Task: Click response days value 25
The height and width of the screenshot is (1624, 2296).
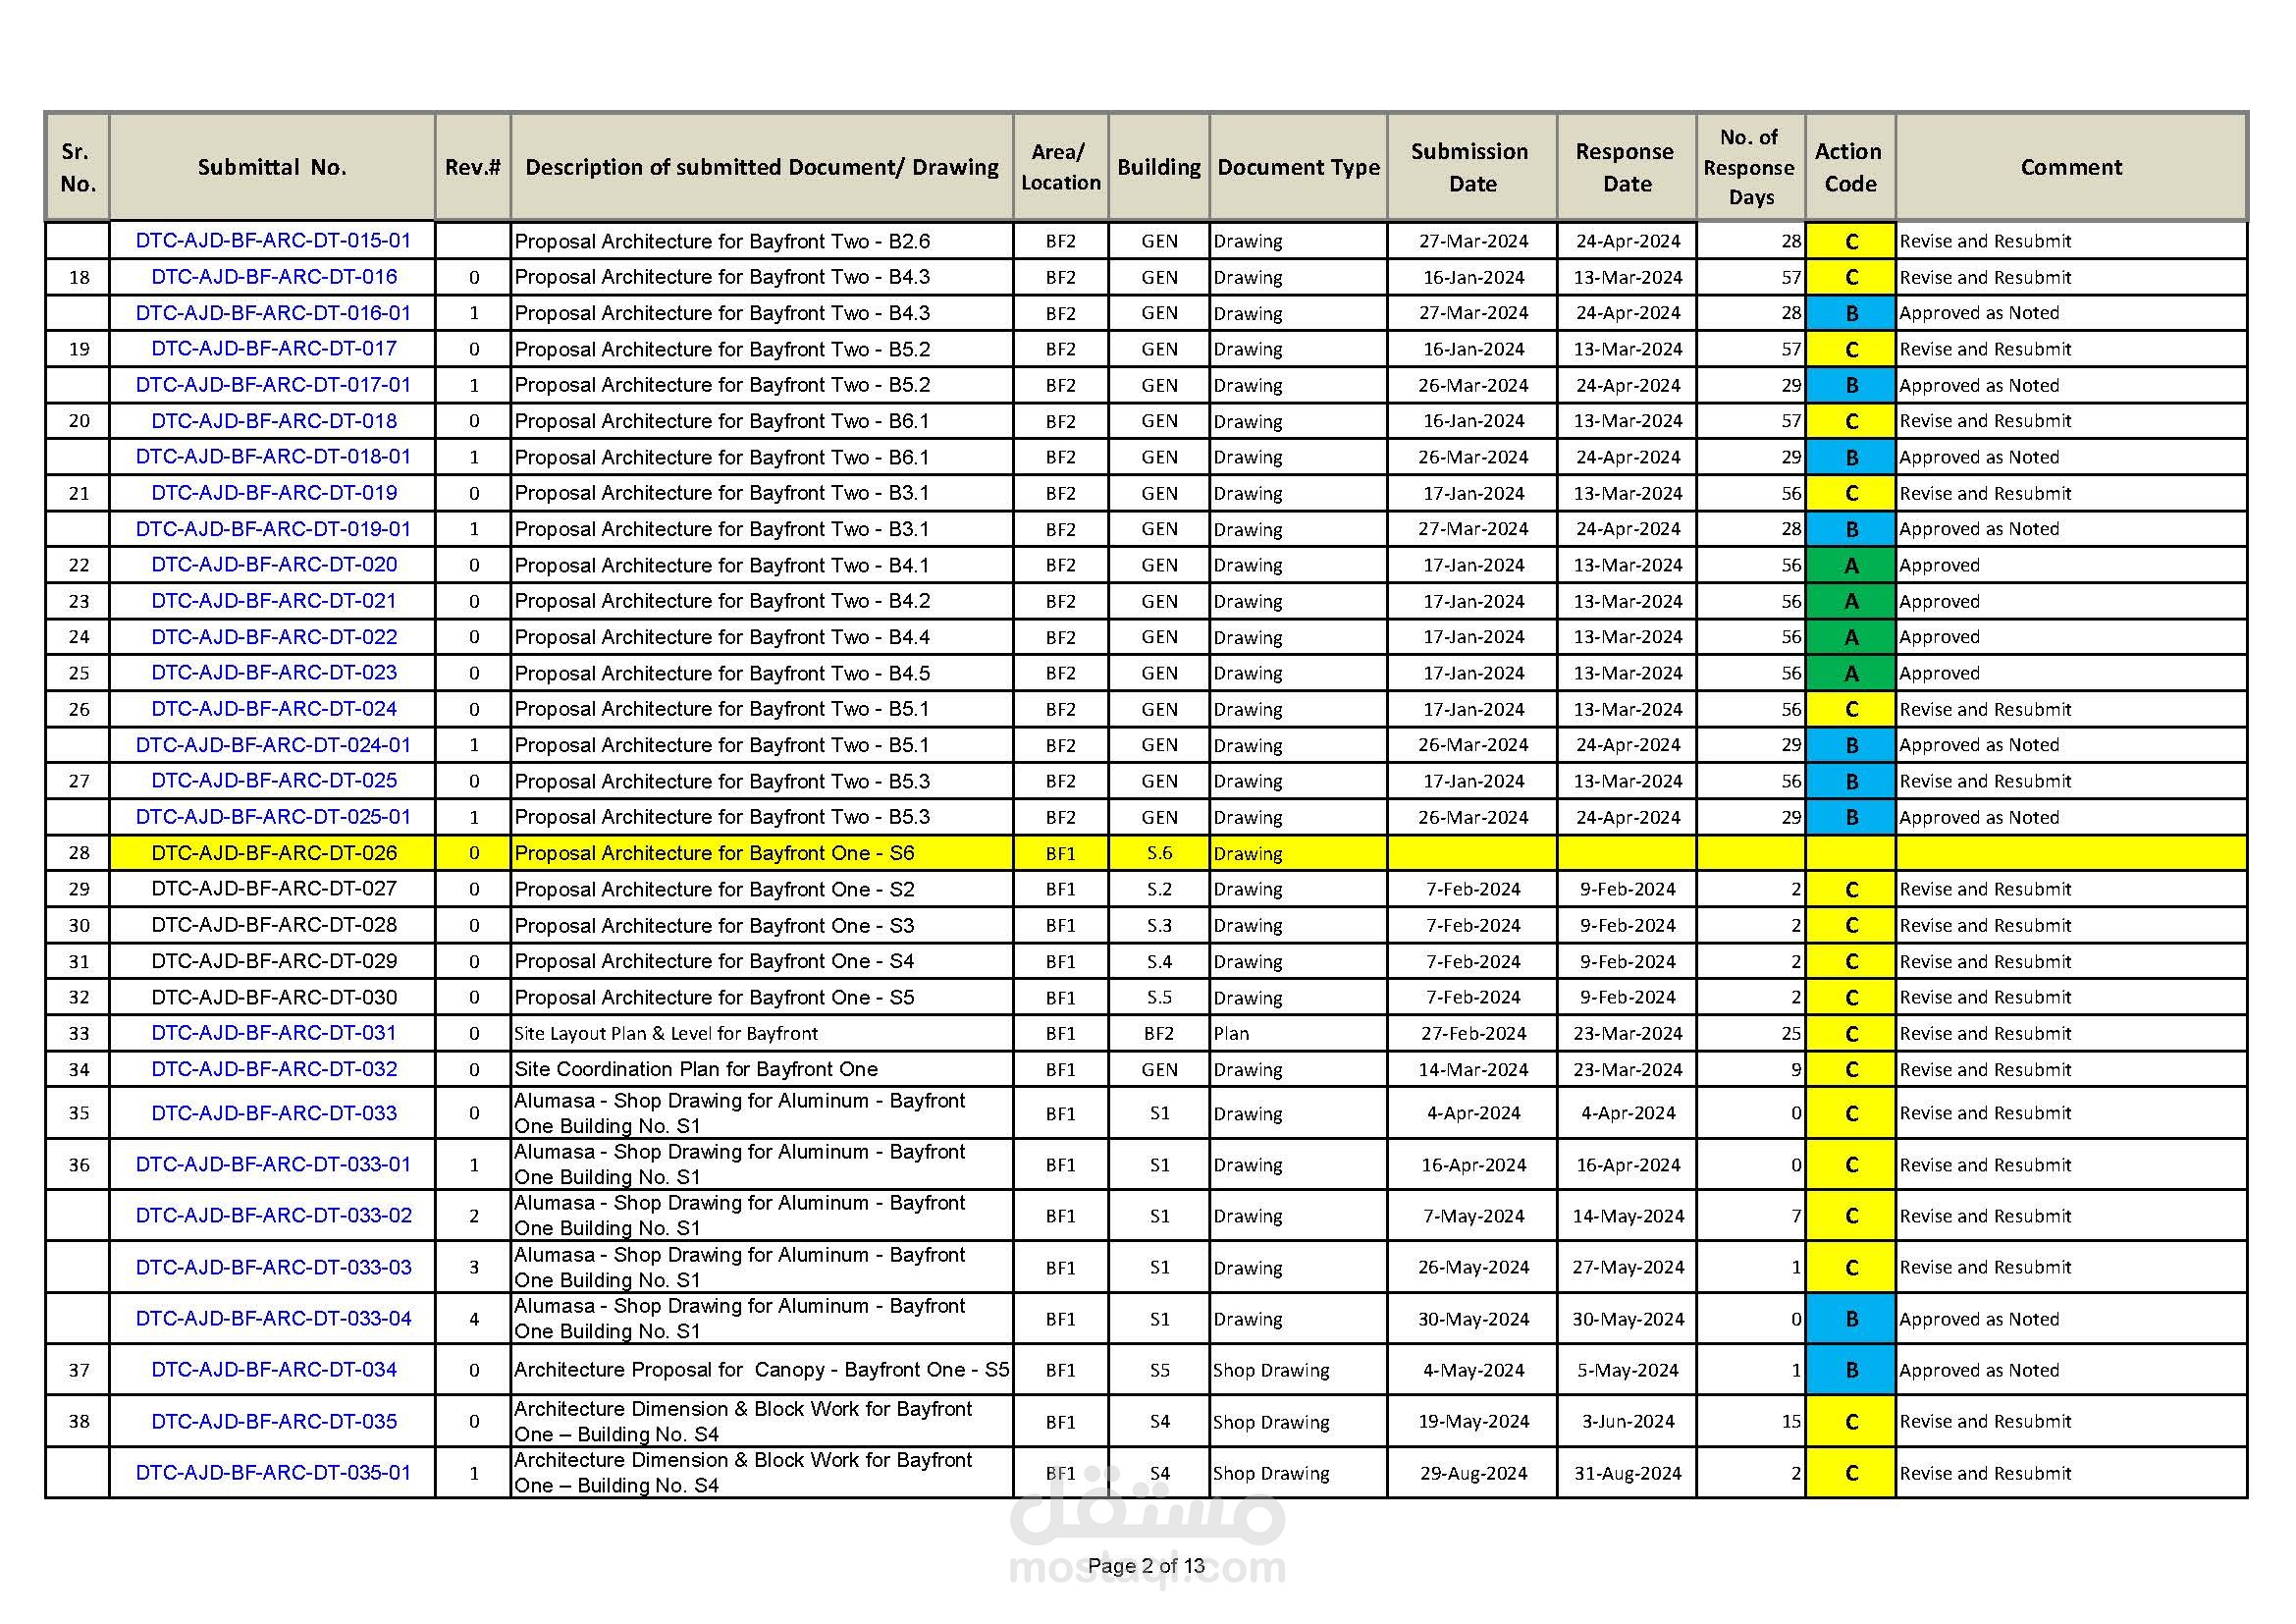Action: (1791, 1033)
